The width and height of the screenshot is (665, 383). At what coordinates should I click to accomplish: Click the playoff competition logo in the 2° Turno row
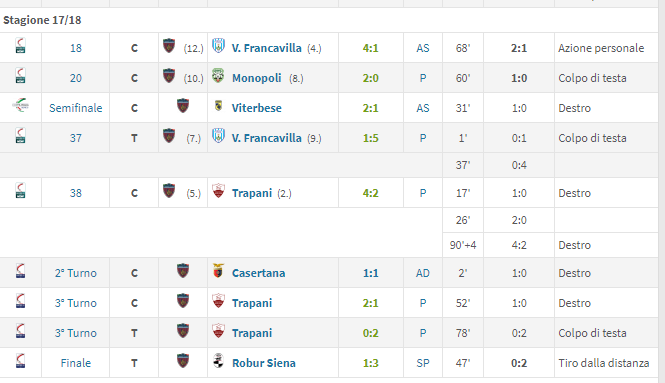point(20,271)
